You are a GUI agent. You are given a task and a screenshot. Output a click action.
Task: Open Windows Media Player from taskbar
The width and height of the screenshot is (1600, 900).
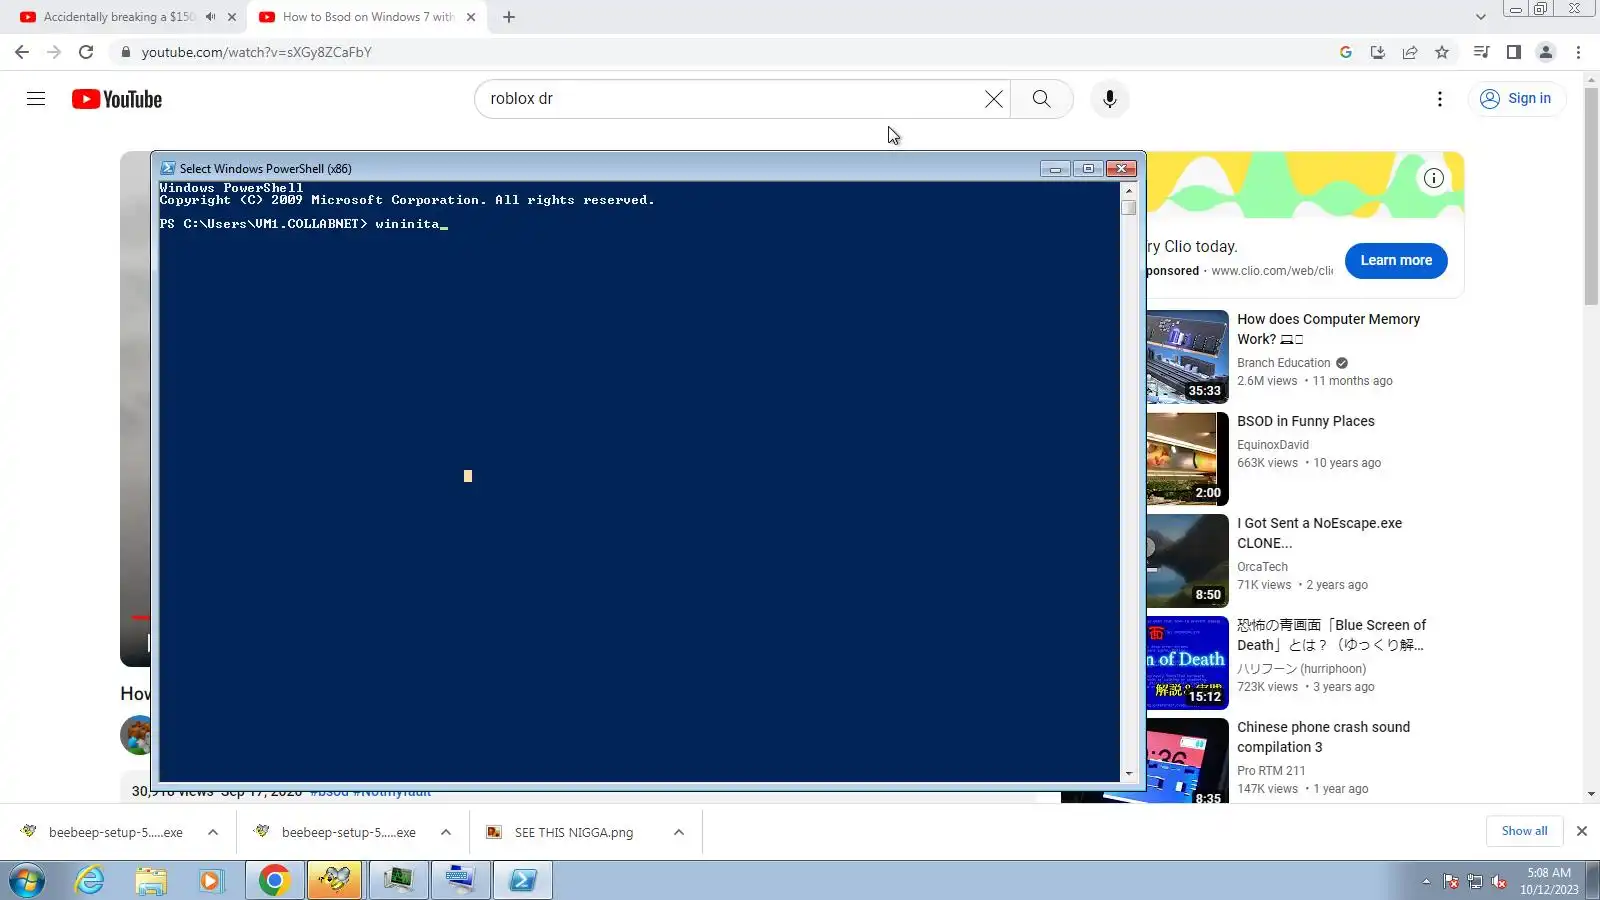tap(210, 880)
